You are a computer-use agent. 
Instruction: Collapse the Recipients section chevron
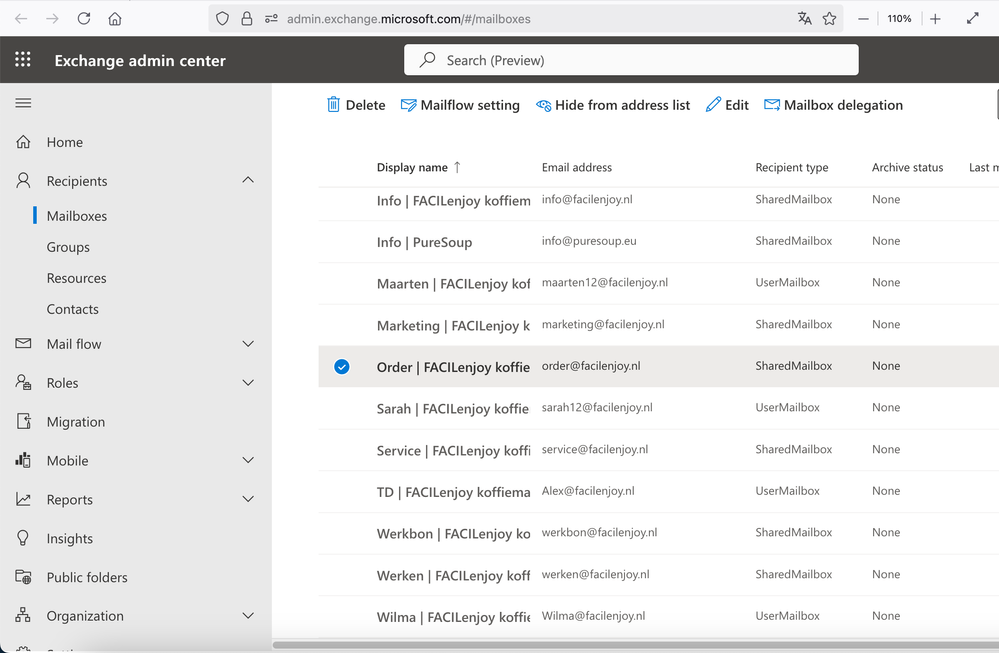click(248, 180)
